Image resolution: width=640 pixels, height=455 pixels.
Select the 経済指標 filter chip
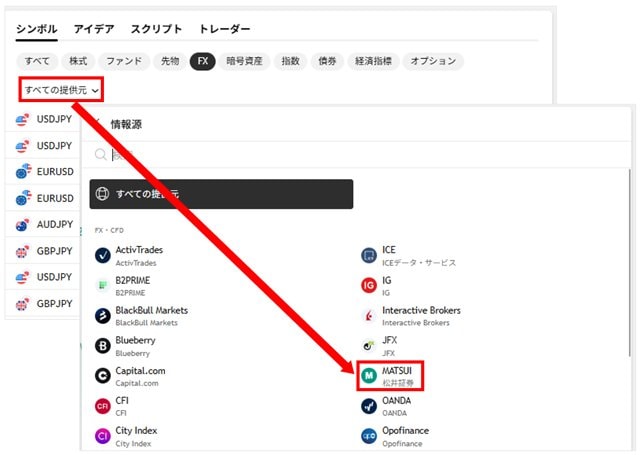[x=373, y=61]
